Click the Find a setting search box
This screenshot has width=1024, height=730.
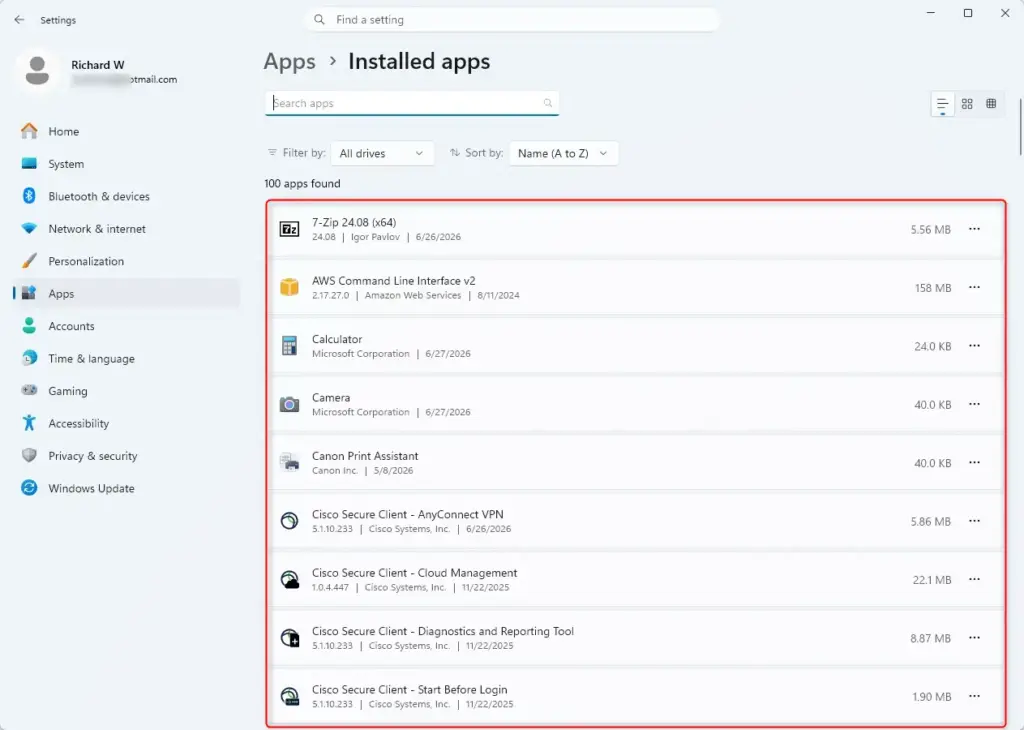pos(511,20)
